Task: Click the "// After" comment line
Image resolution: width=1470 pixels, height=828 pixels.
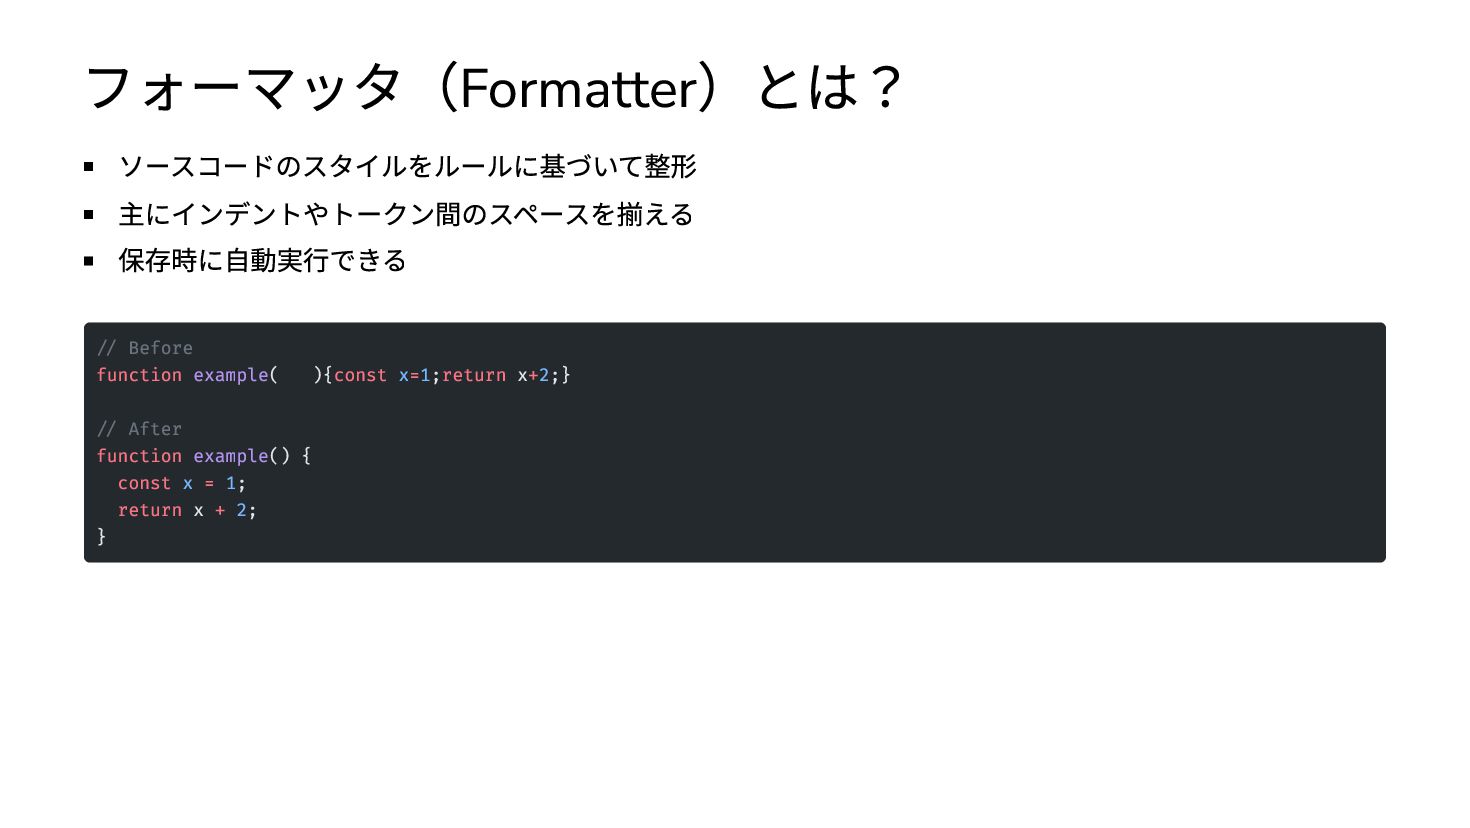Action: tap(140, 429)
